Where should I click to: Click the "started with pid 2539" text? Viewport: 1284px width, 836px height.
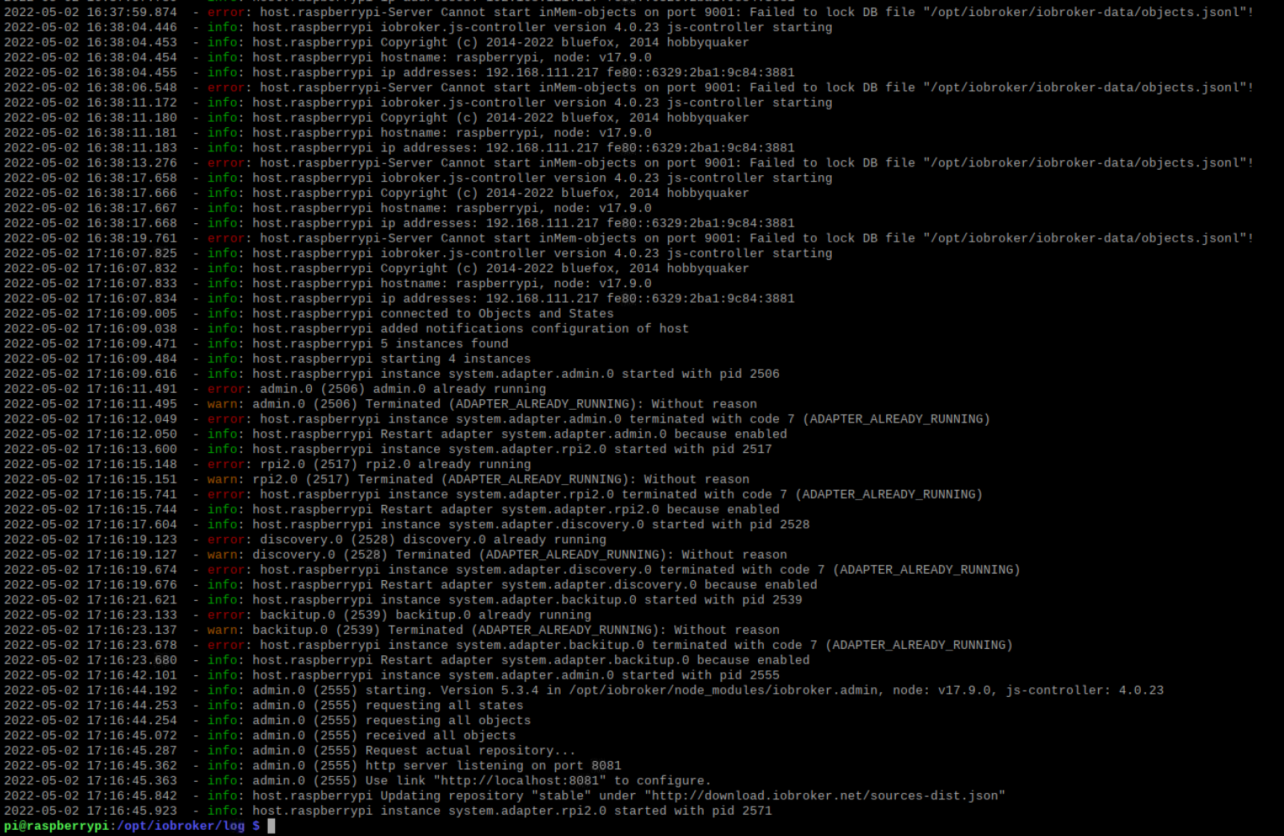click(723, 600)
